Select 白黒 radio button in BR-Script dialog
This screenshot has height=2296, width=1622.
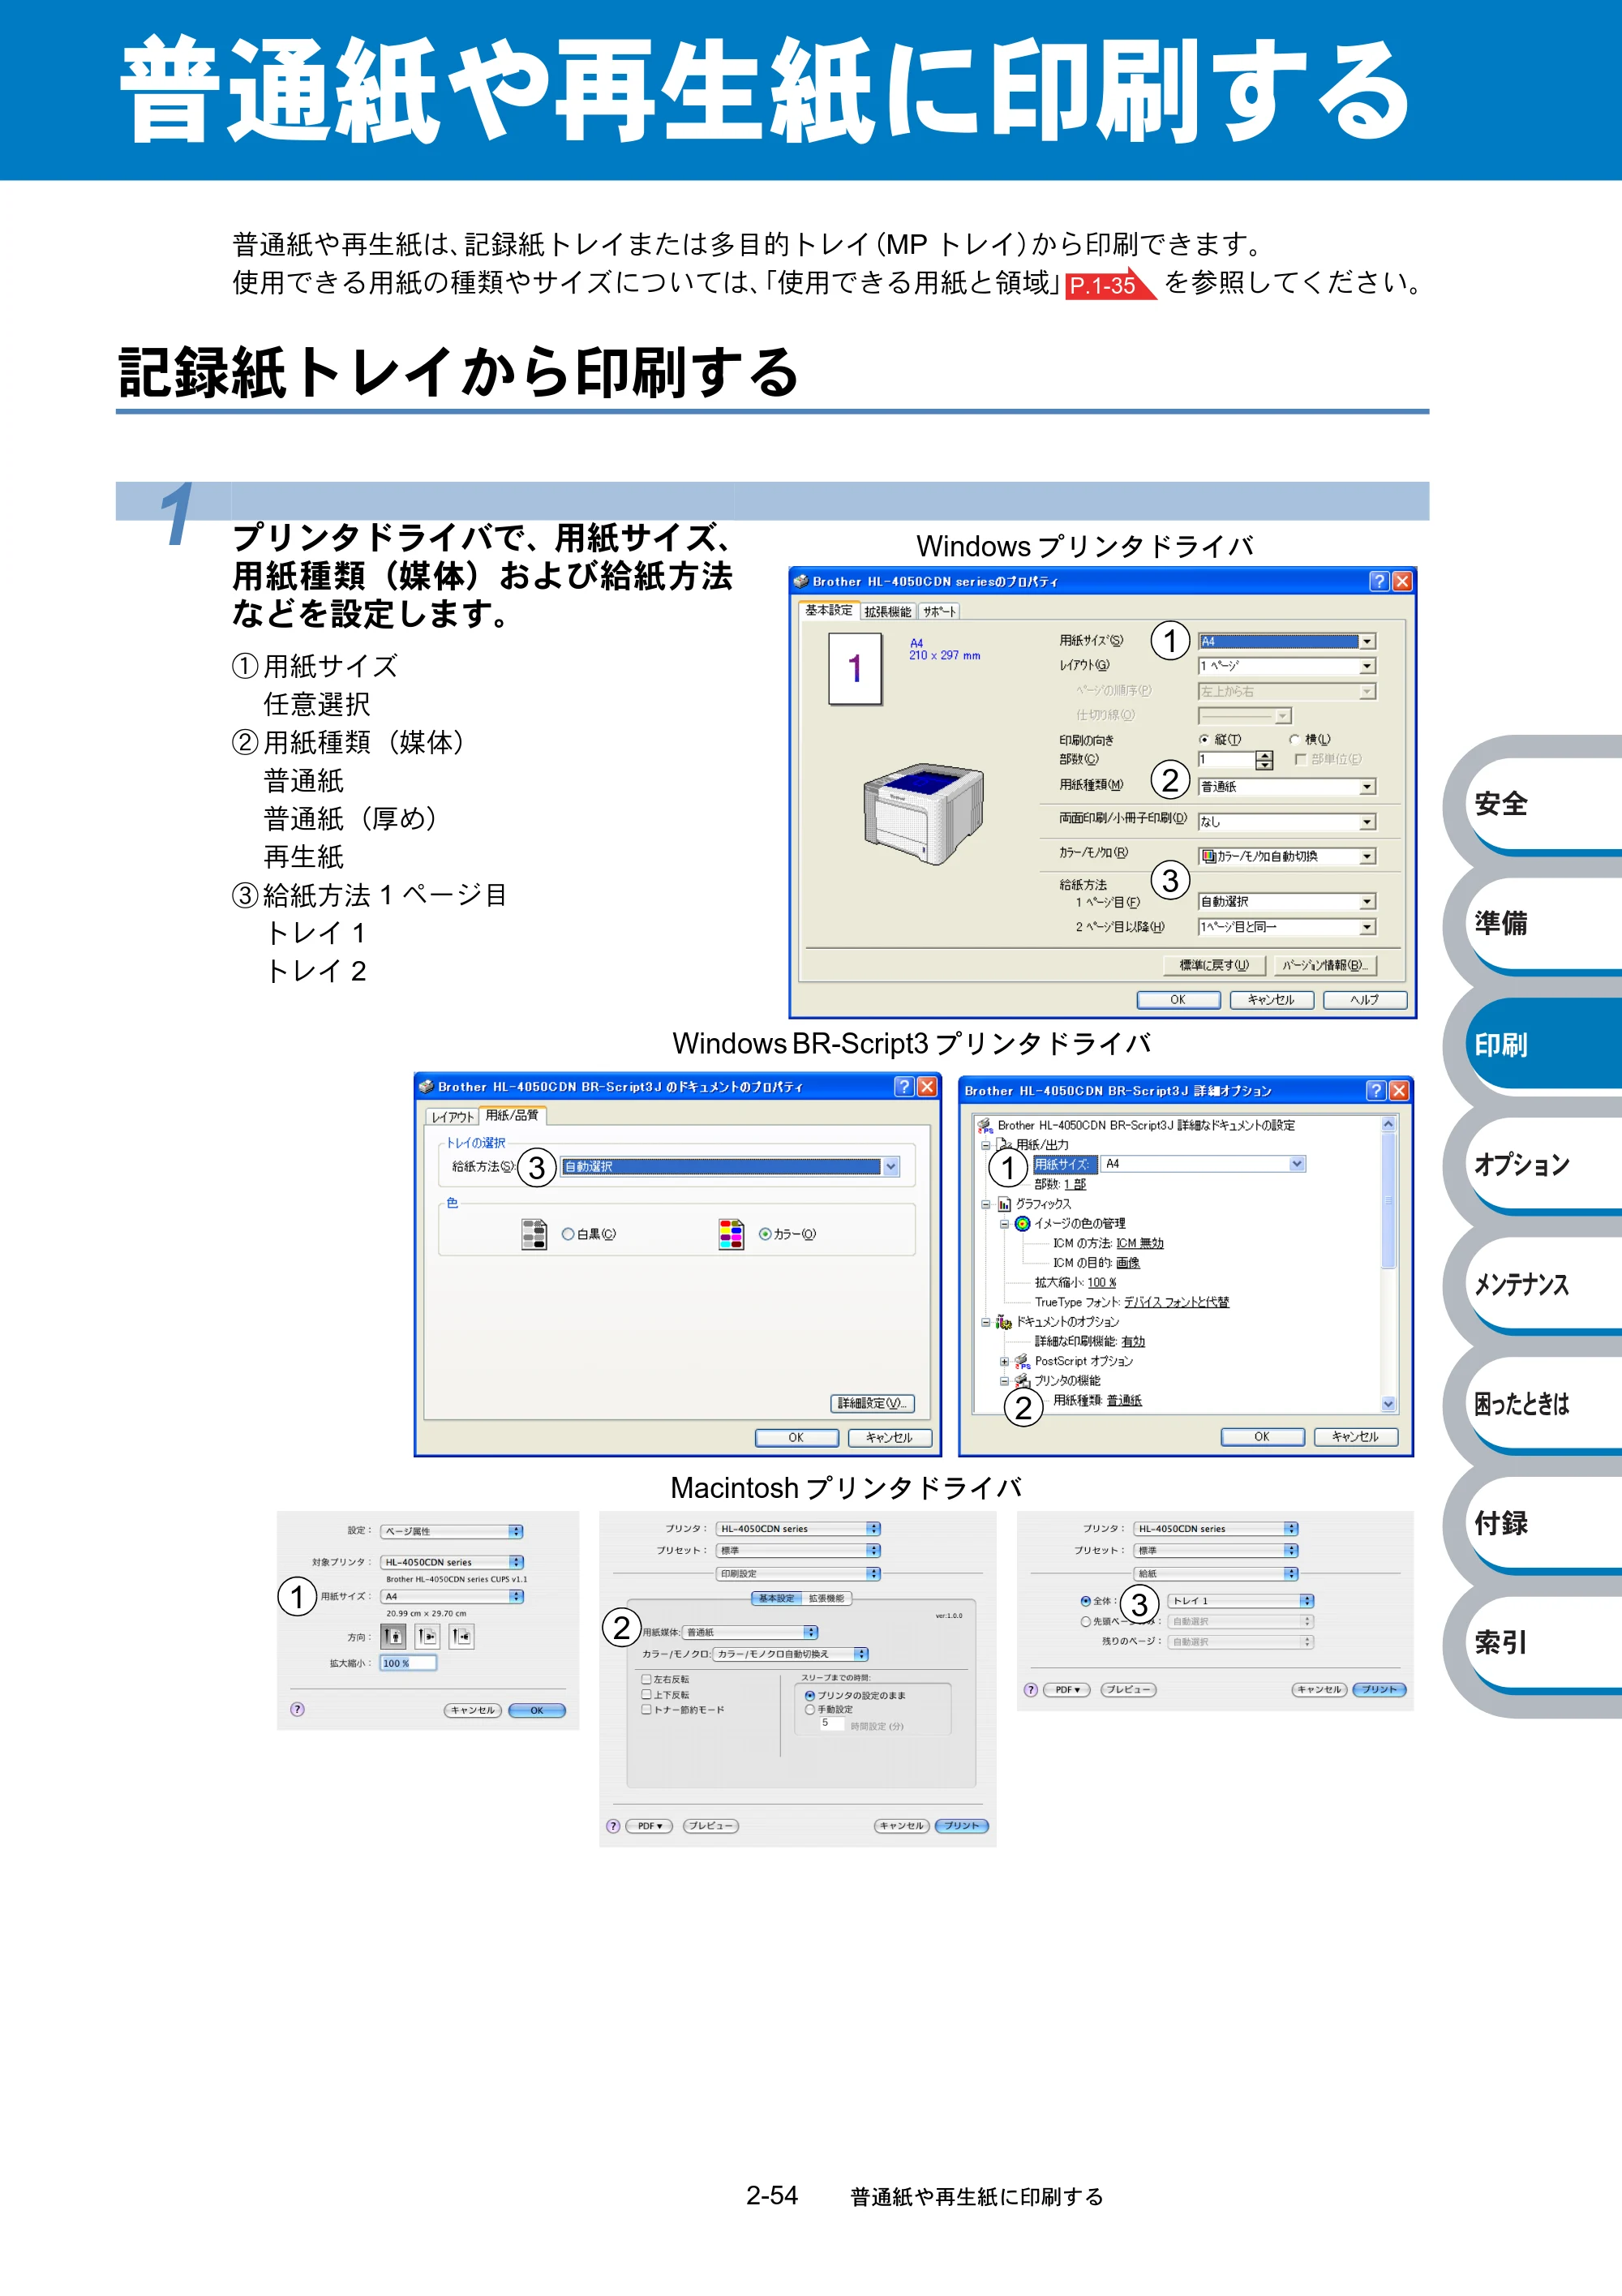[x=568, y=1234]
